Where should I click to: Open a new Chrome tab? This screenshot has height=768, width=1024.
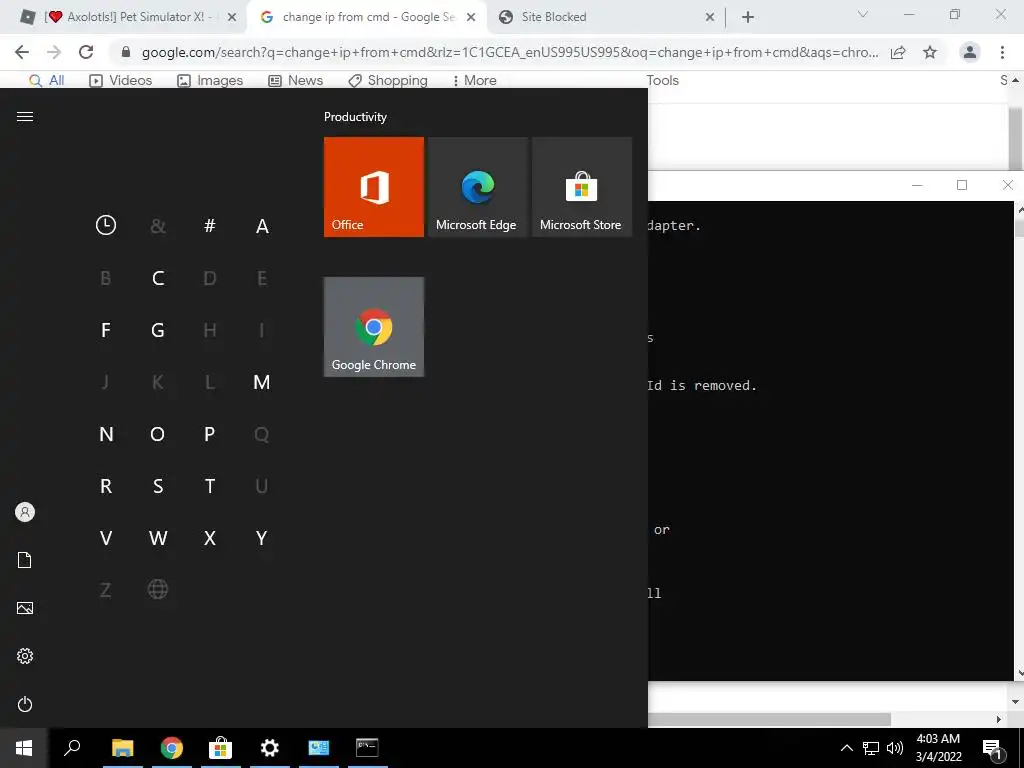click(x=748, y=17)
